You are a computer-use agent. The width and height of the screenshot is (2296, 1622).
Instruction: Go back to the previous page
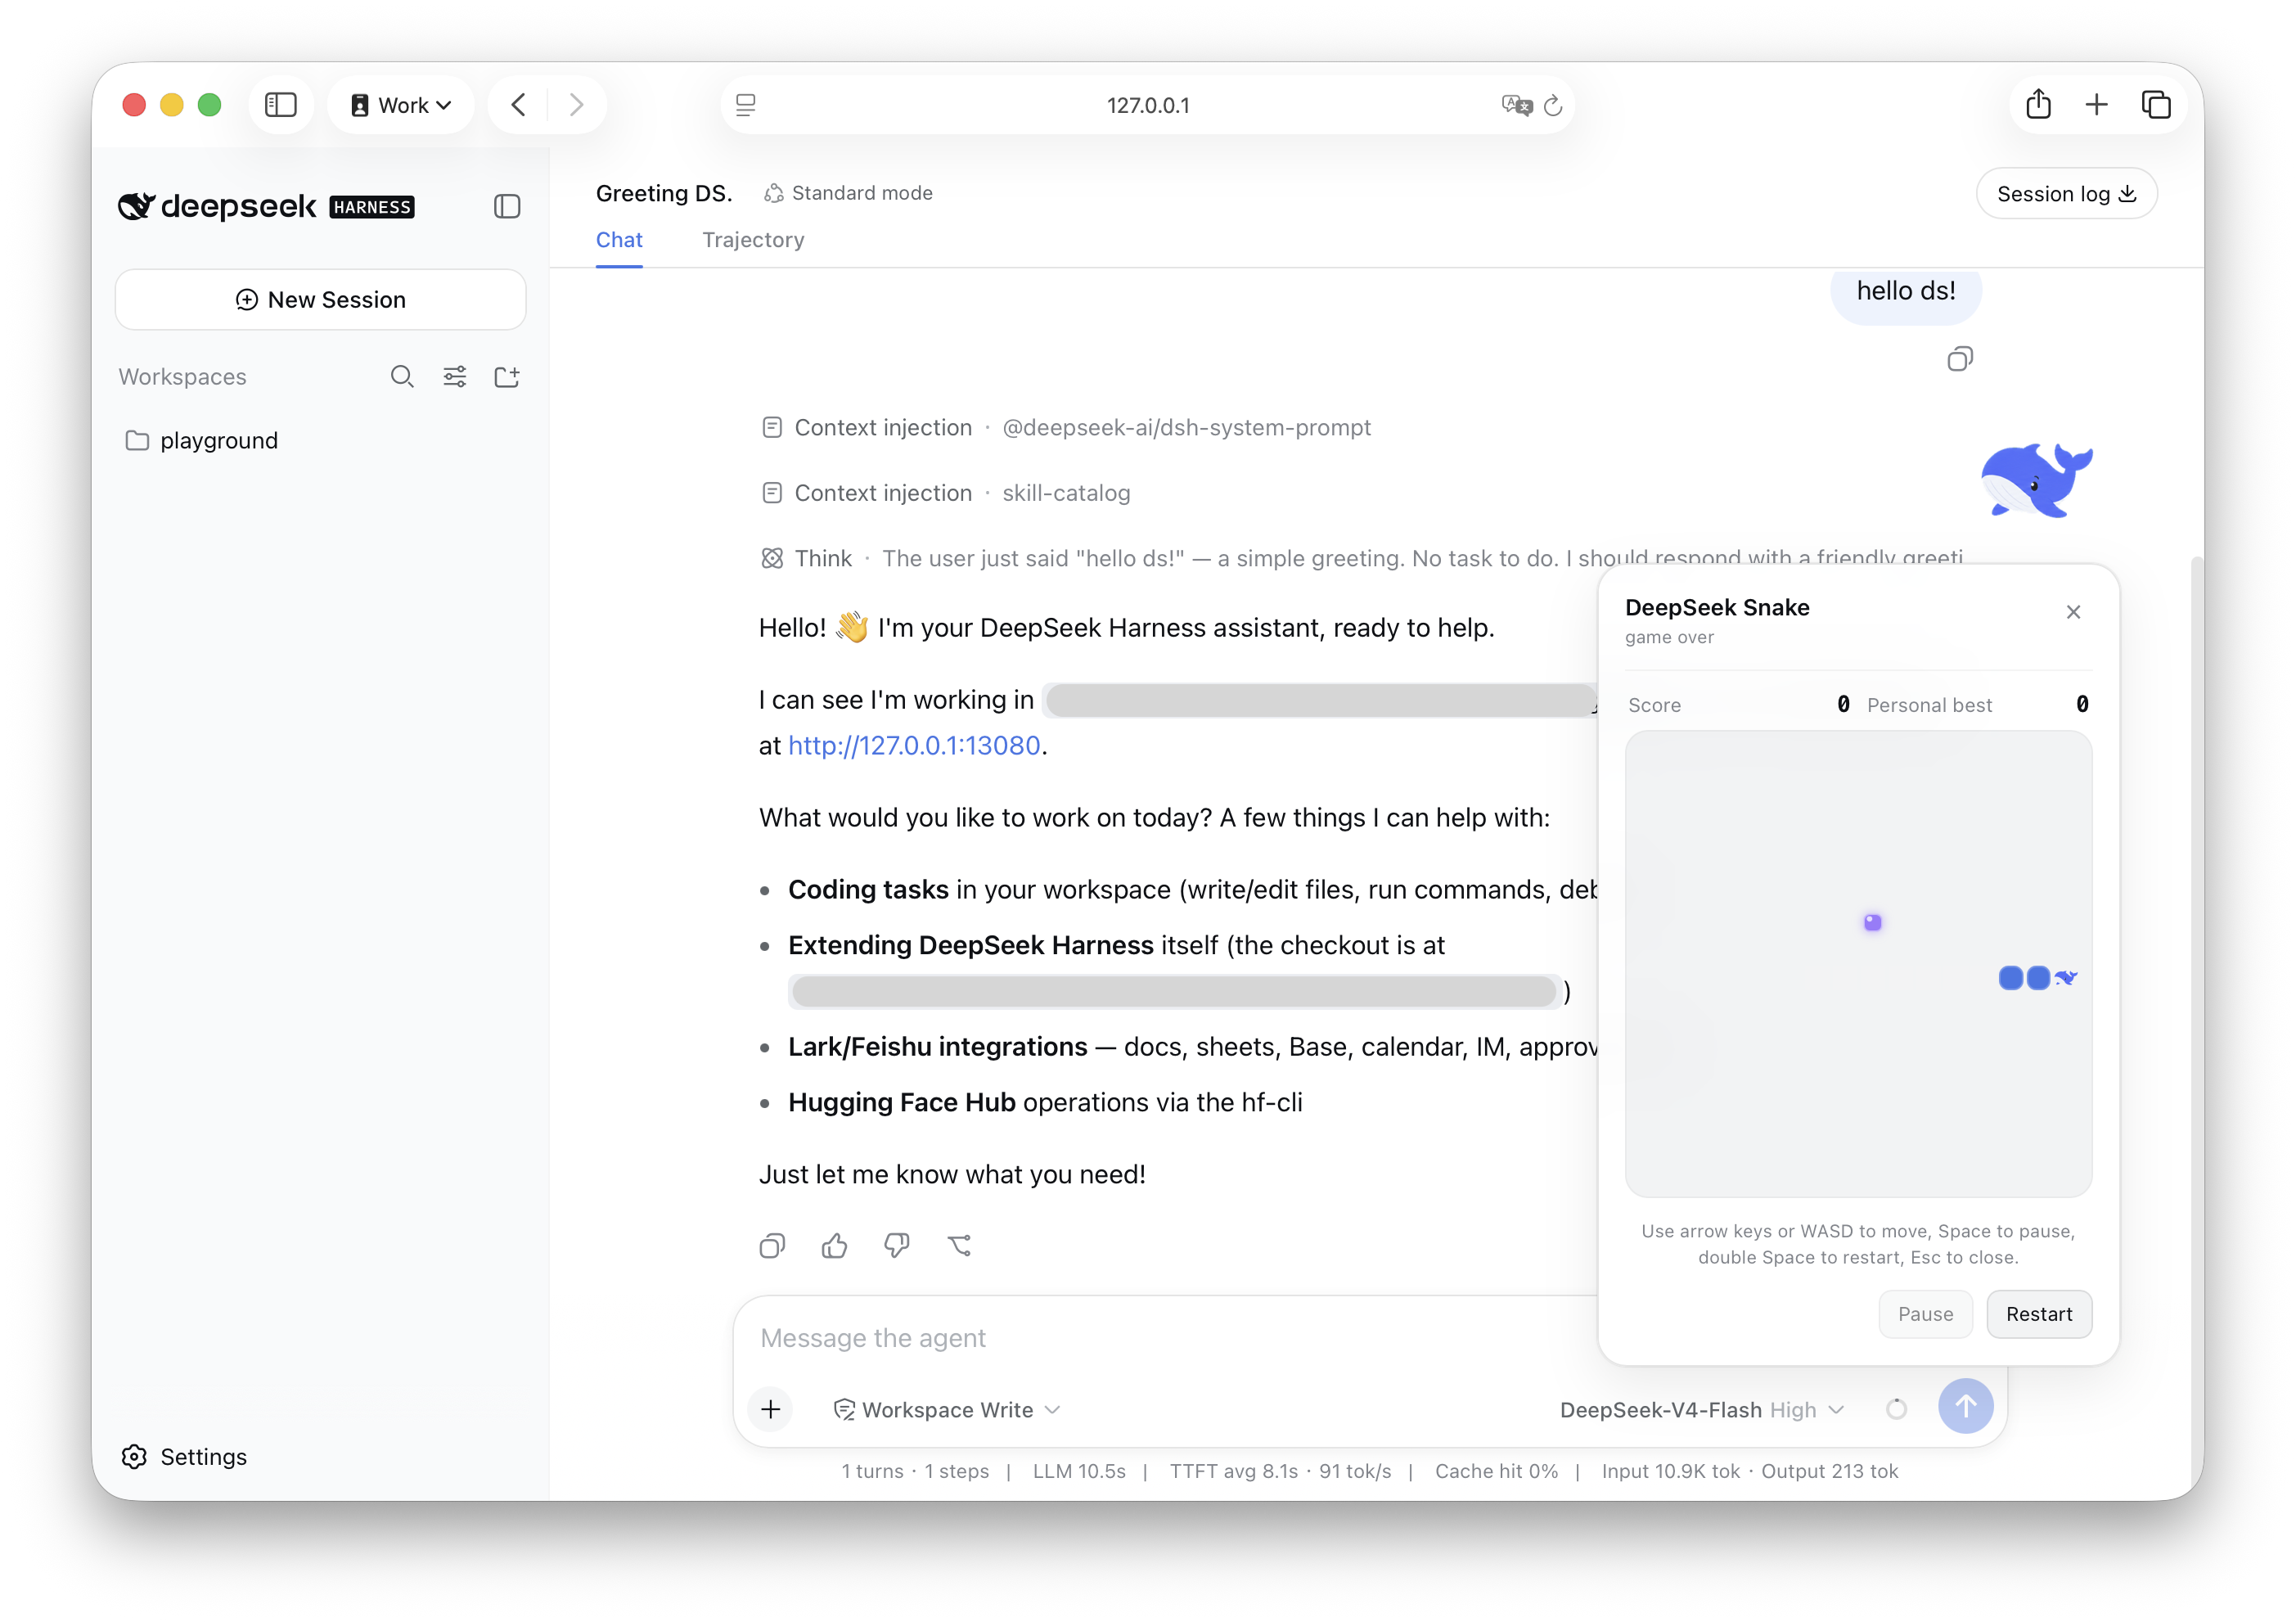pos(518,105)
